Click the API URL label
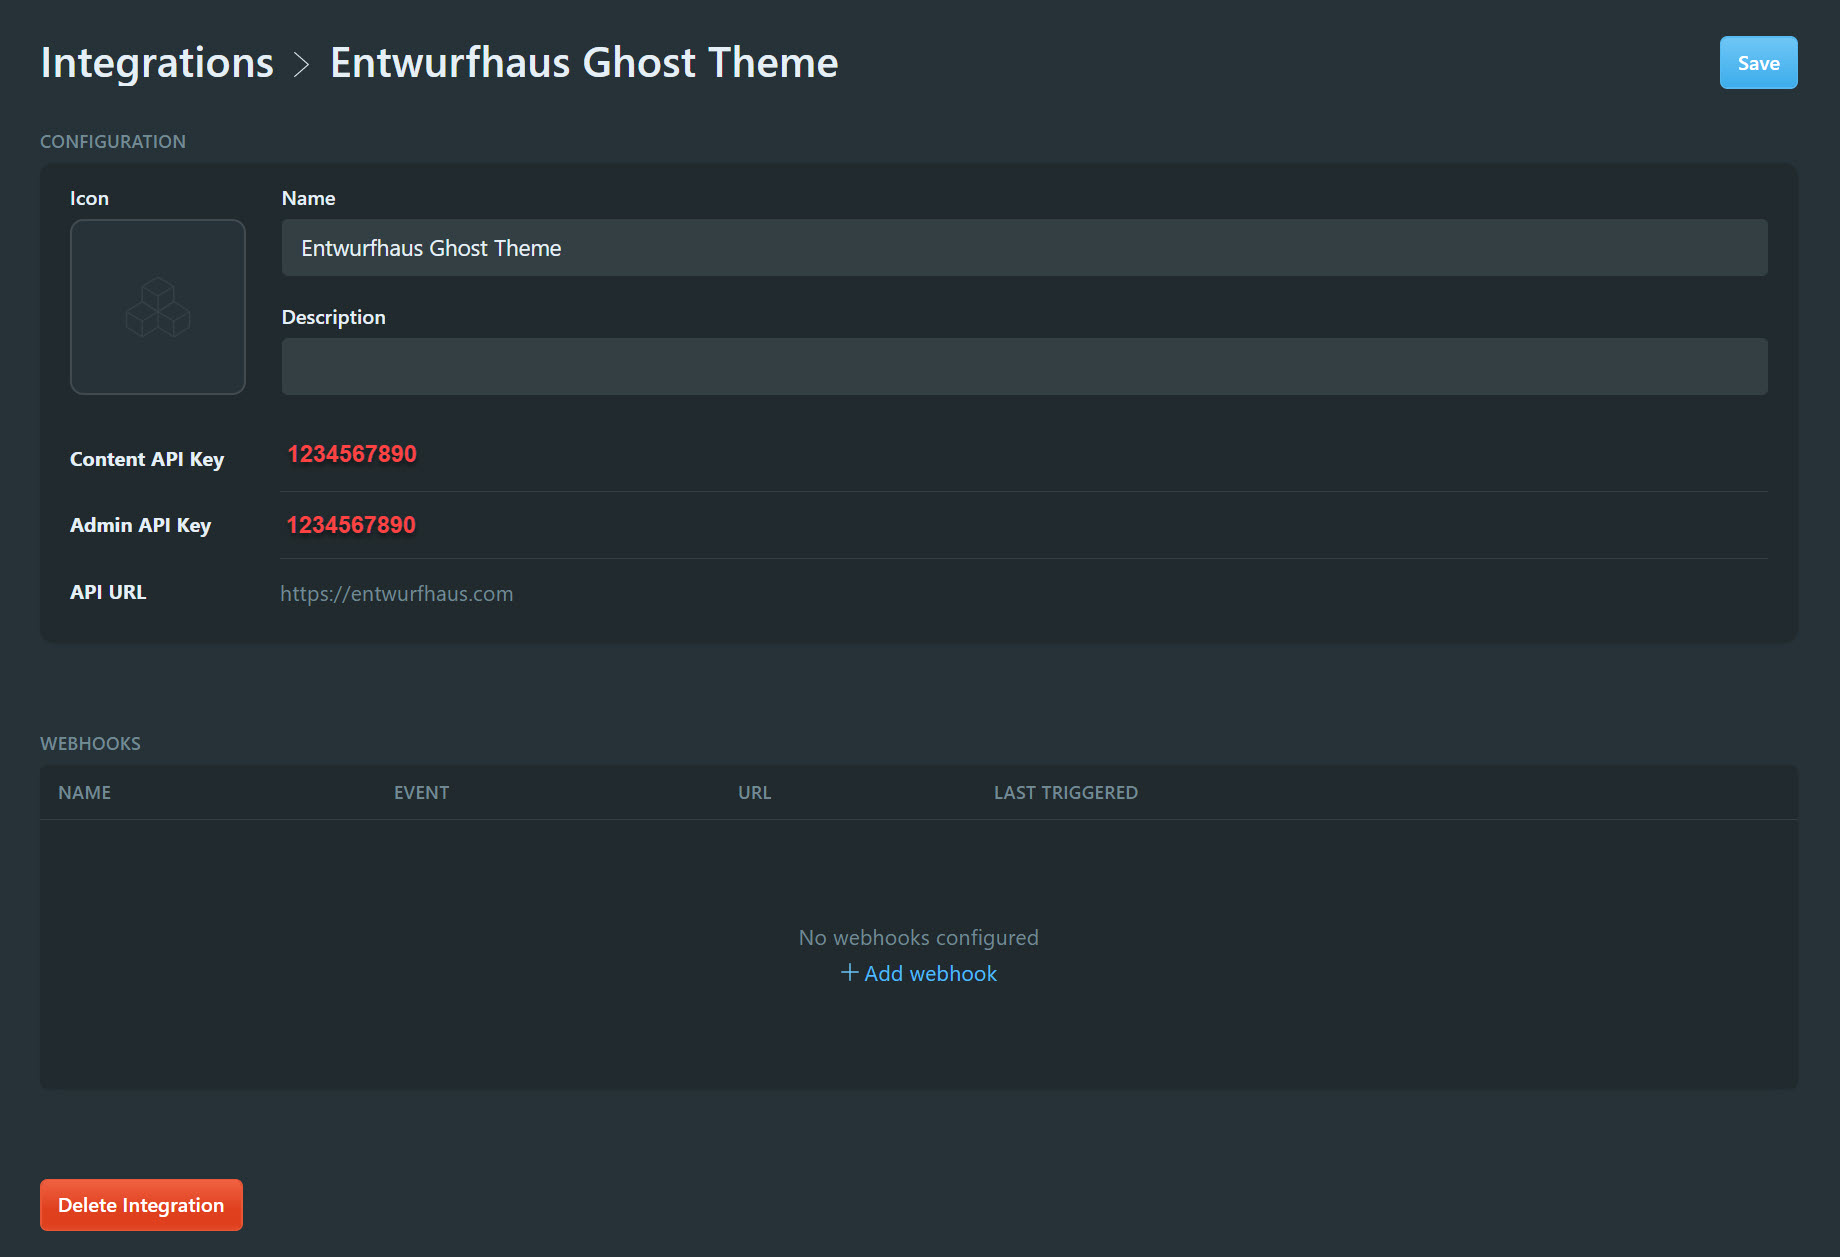1840x1257 pixels. pos(108,592)
